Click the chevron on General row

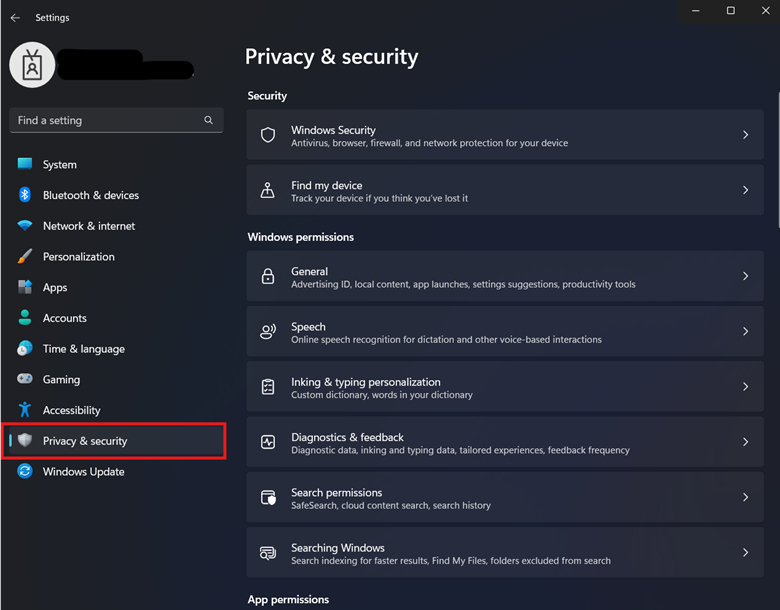coord(745,276)
